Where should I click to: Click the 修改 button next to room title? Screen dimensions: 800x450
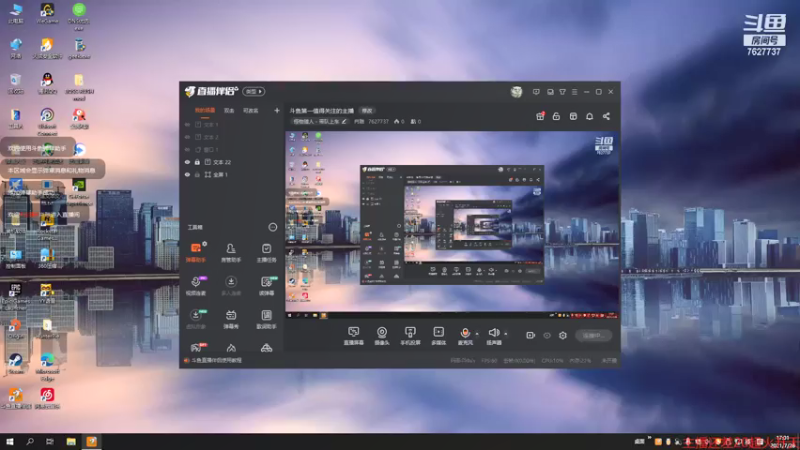click(367, 110)
